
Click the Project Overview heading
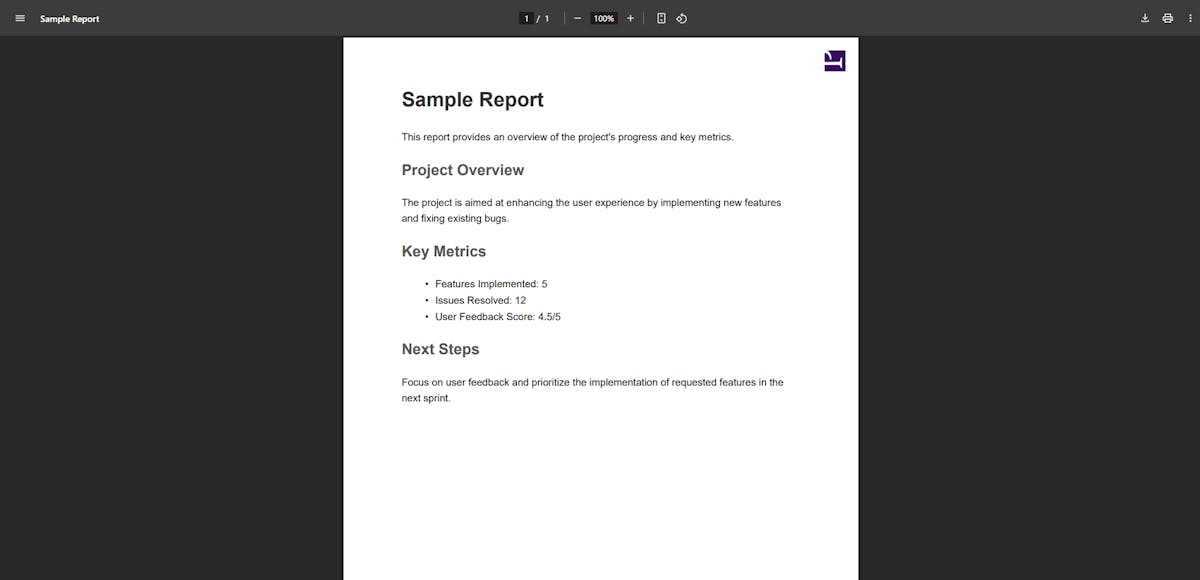coord(463,170)
